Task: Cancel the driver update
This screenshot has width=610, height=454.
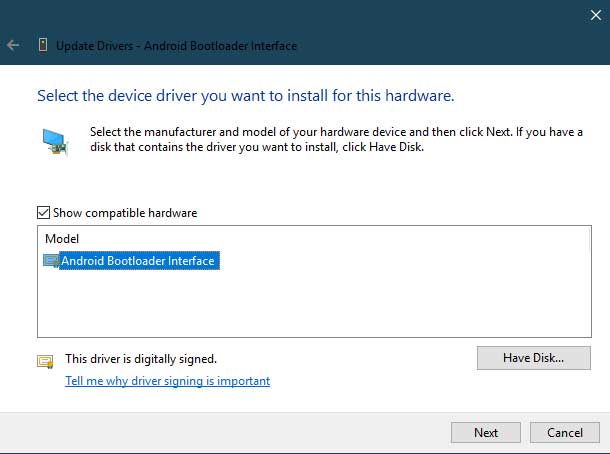Action: (564, 433)
